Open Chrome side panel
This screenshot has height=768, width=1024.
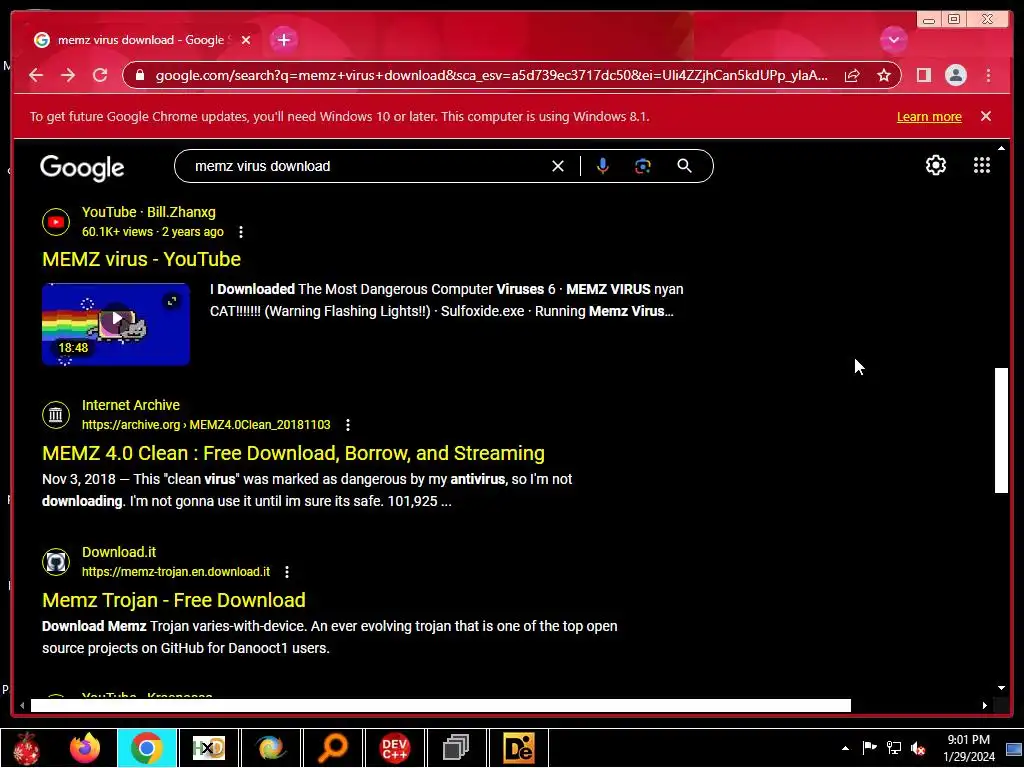(923, 75)
